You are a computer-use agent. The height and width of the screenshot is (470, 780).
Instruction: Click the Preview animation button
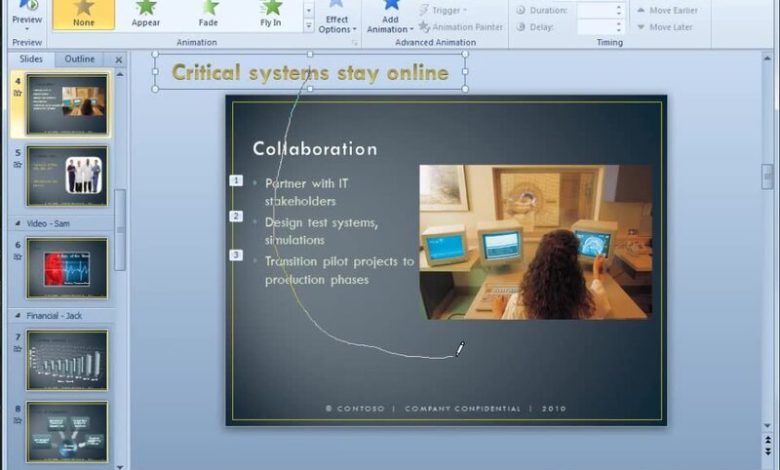click(x=27, y=14)
